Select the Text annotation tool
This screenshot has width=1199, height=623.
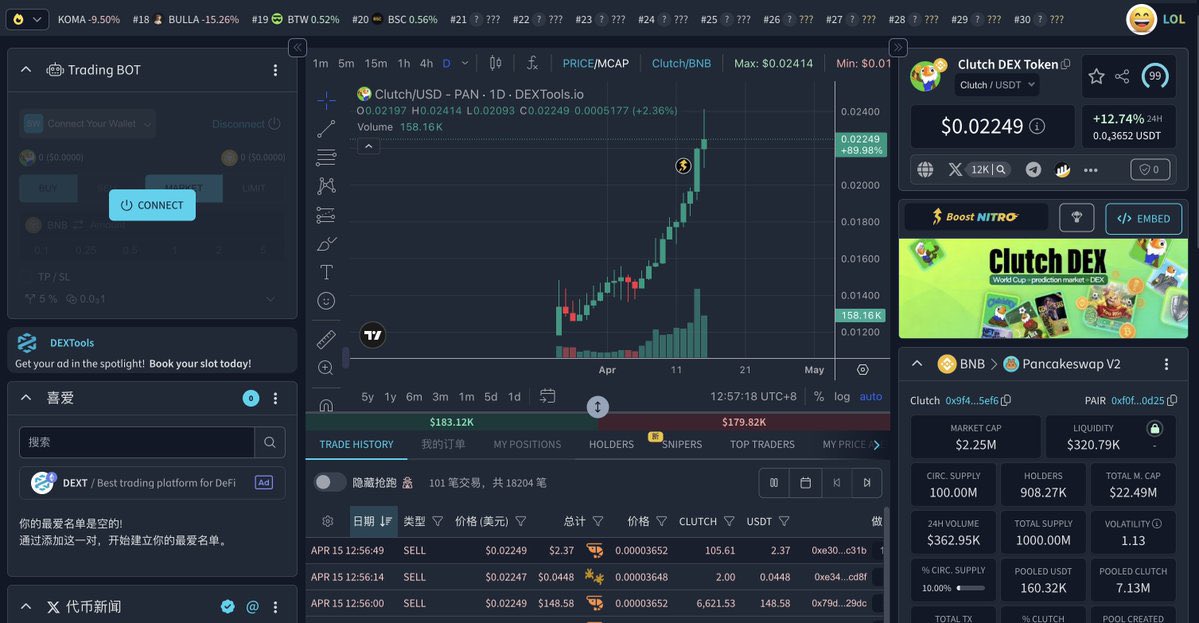(326, 272)
